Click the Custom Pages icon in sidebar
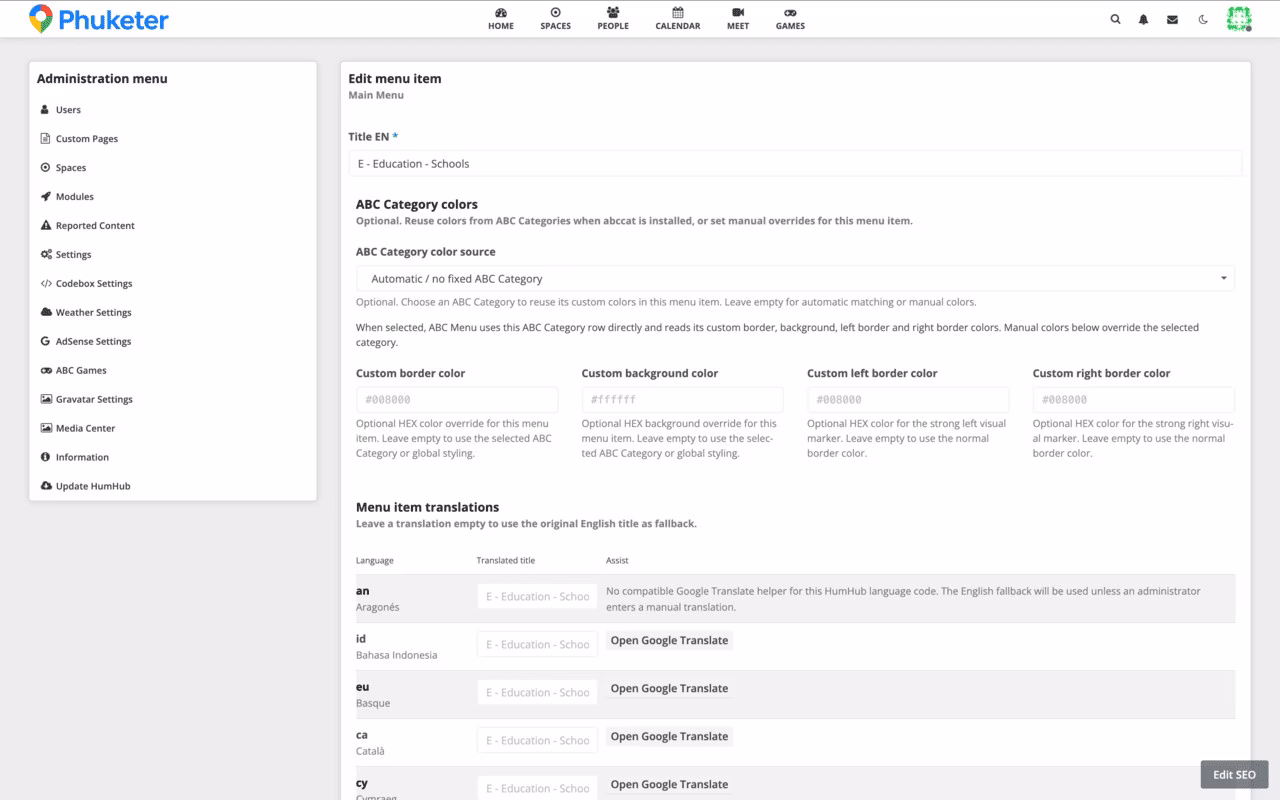 (x=45, y=139)
